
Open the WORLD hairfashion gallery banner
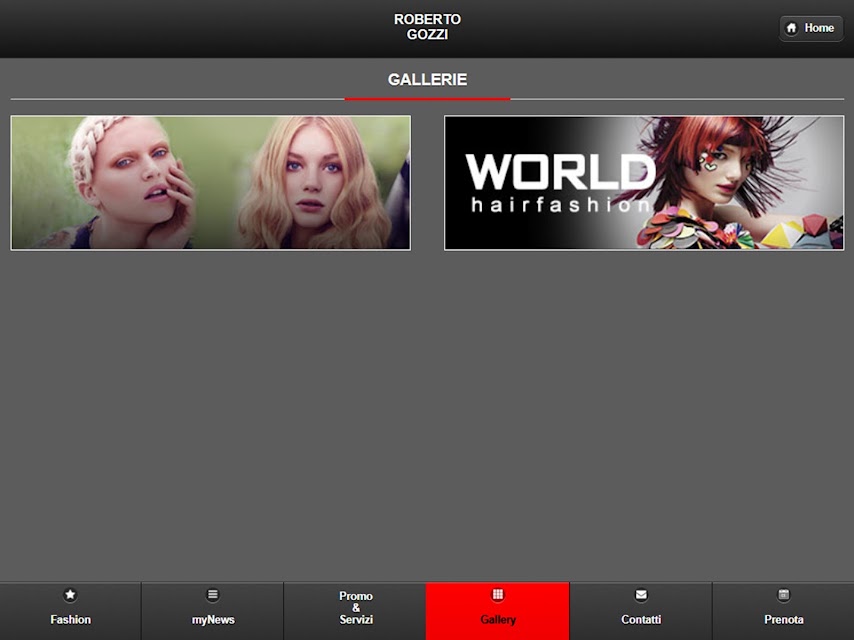click(x=644, y=183)
